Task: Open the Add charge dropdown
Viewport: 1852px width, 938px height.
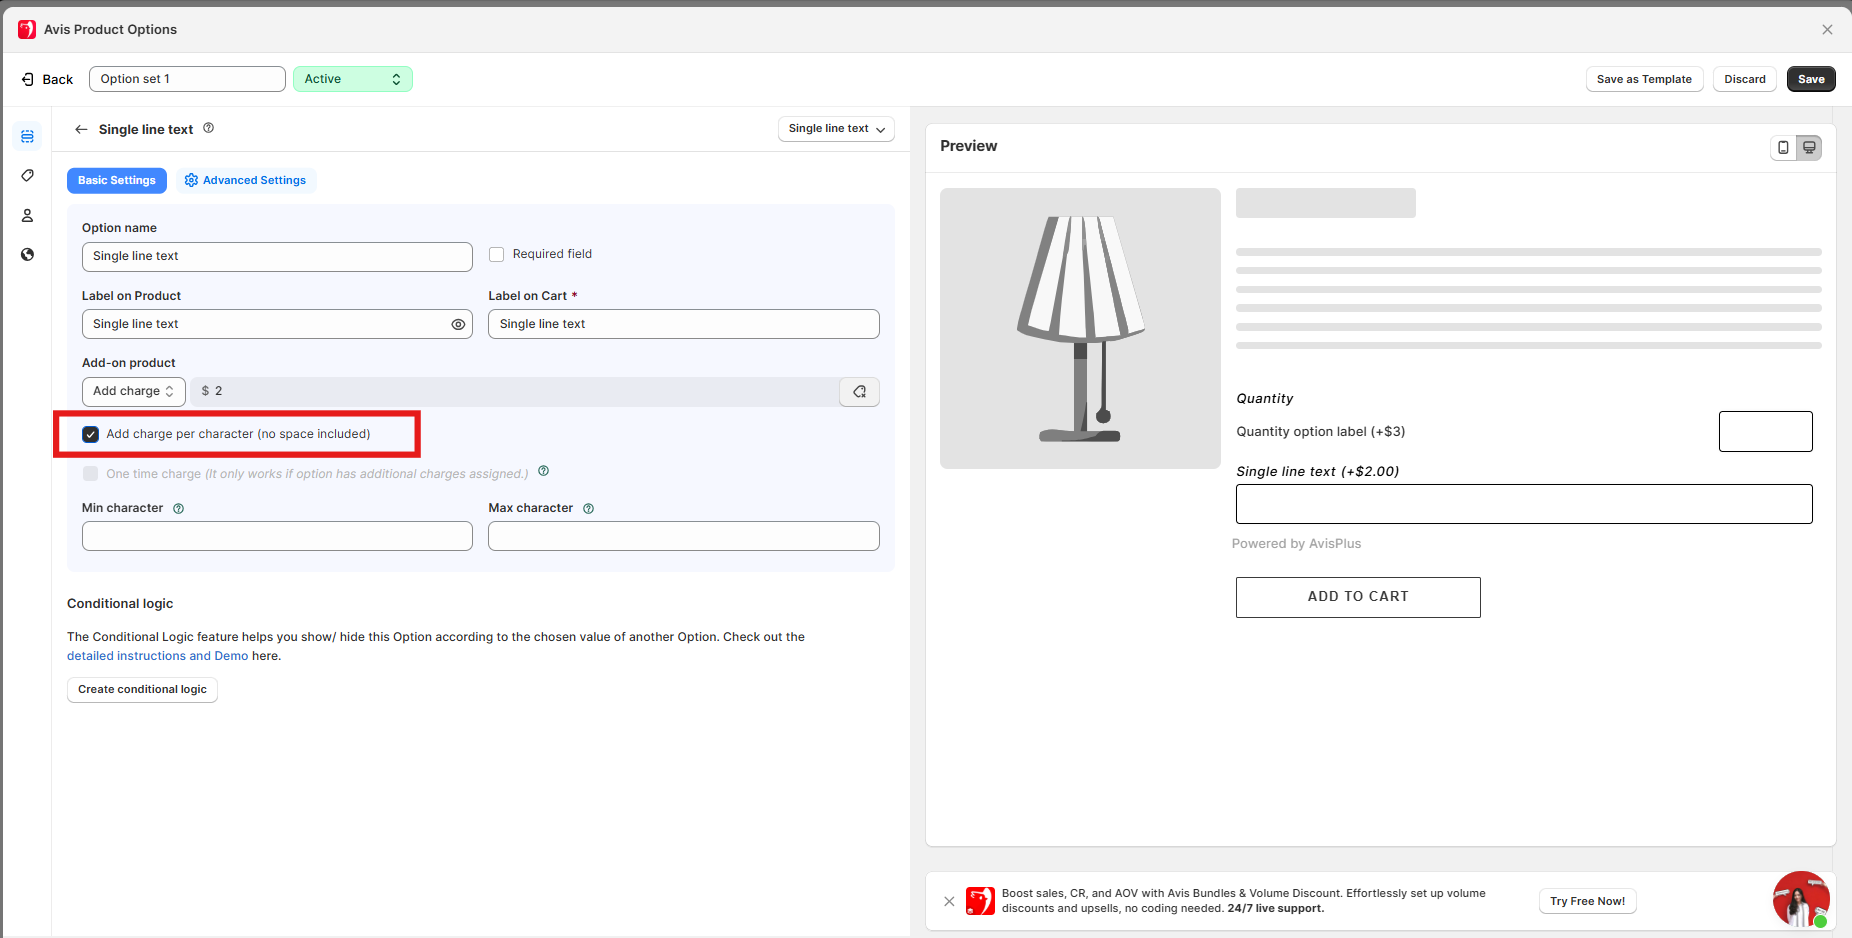Action: 133,391
